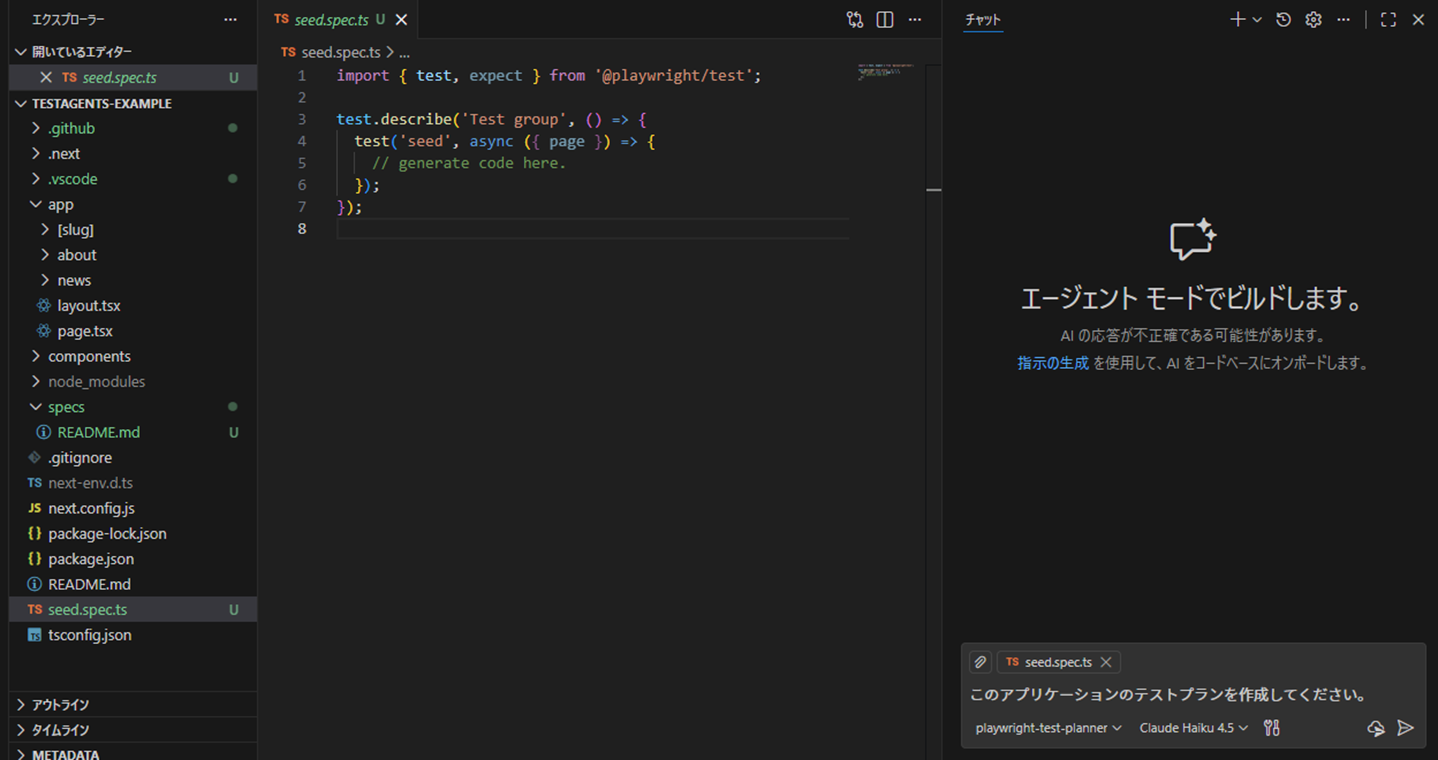Click the open changes icon above the editor
Screen dimensions: 1438x760
pyautogui.click(x=854, y=19)
